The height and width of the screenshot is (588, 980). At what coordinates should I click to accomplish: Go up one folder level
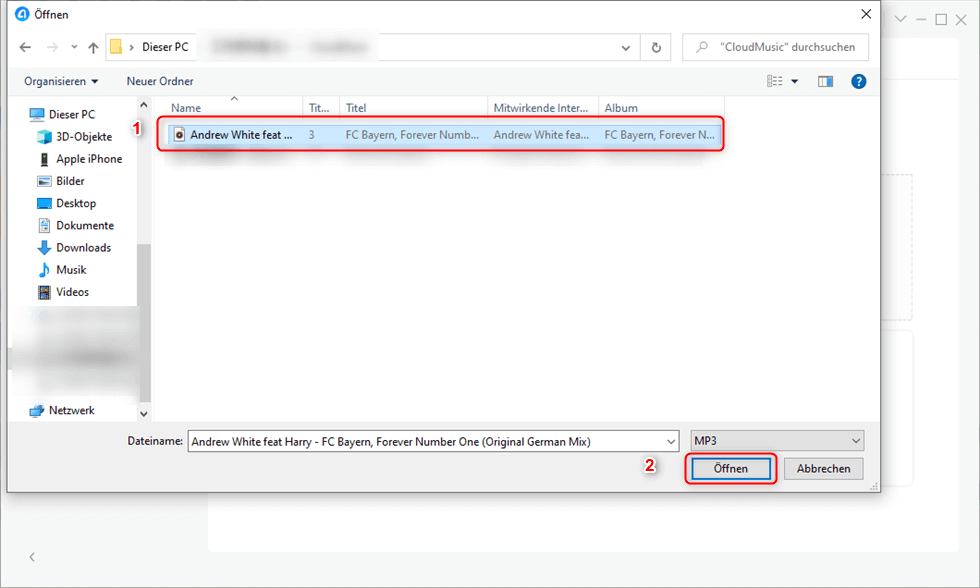tap(93, 47)
